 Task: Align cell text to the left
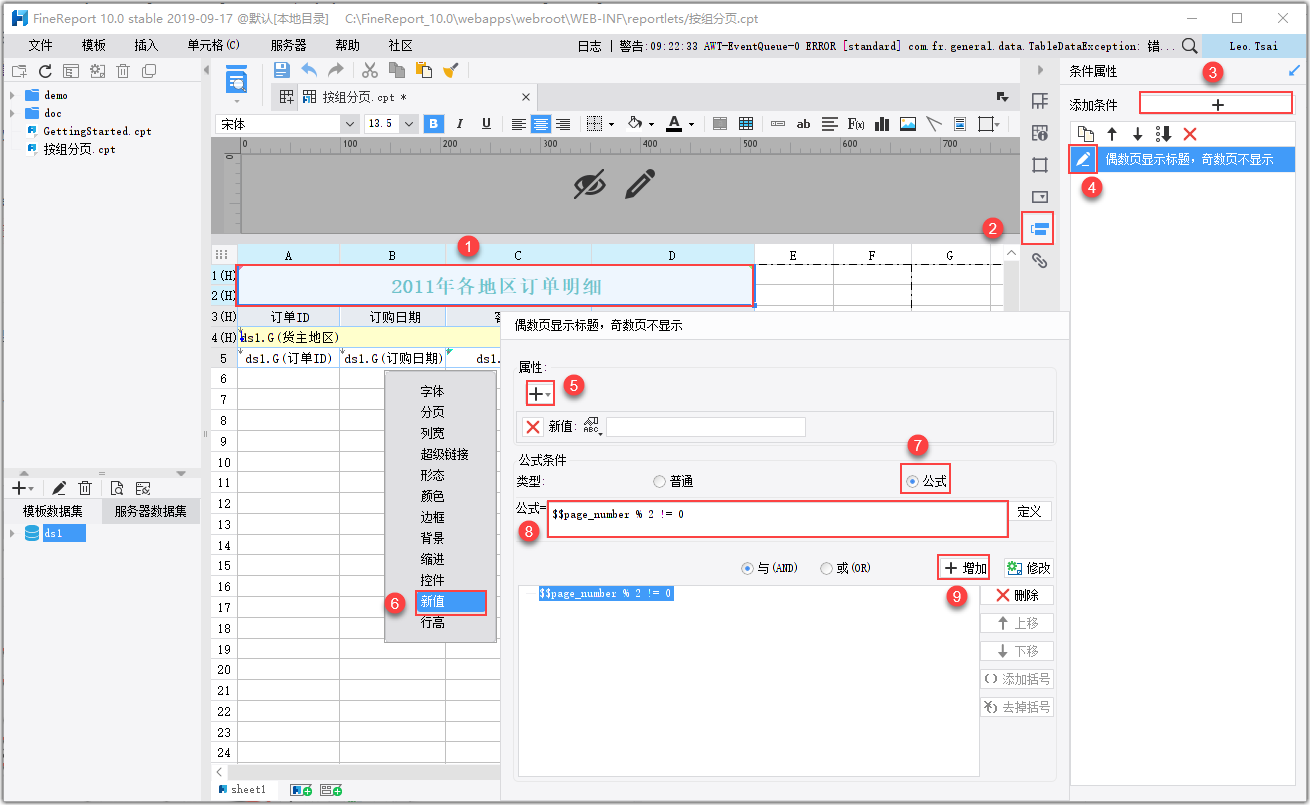point(519,124)
